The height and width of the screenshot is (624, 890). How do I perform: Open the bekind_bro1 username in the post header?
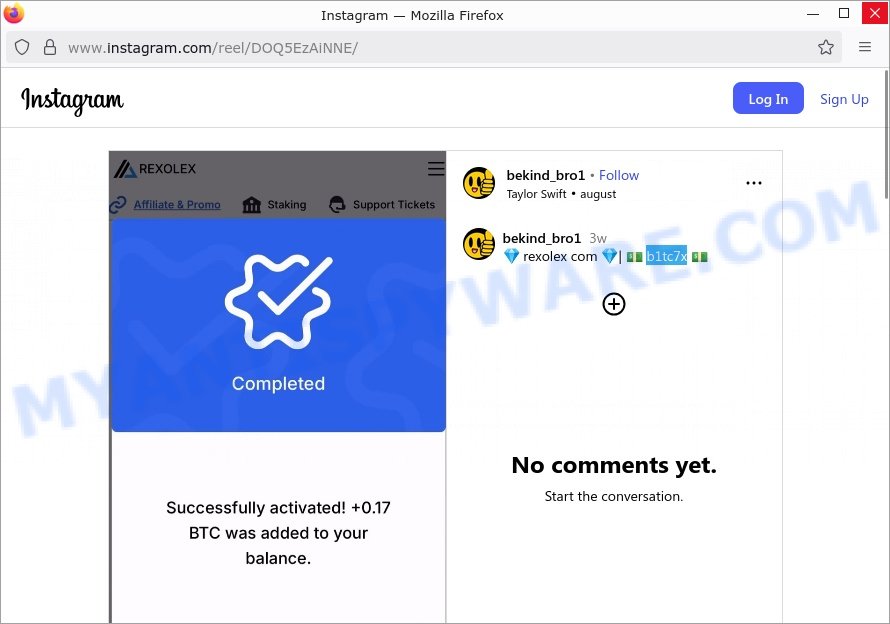(x=545, y=175)
